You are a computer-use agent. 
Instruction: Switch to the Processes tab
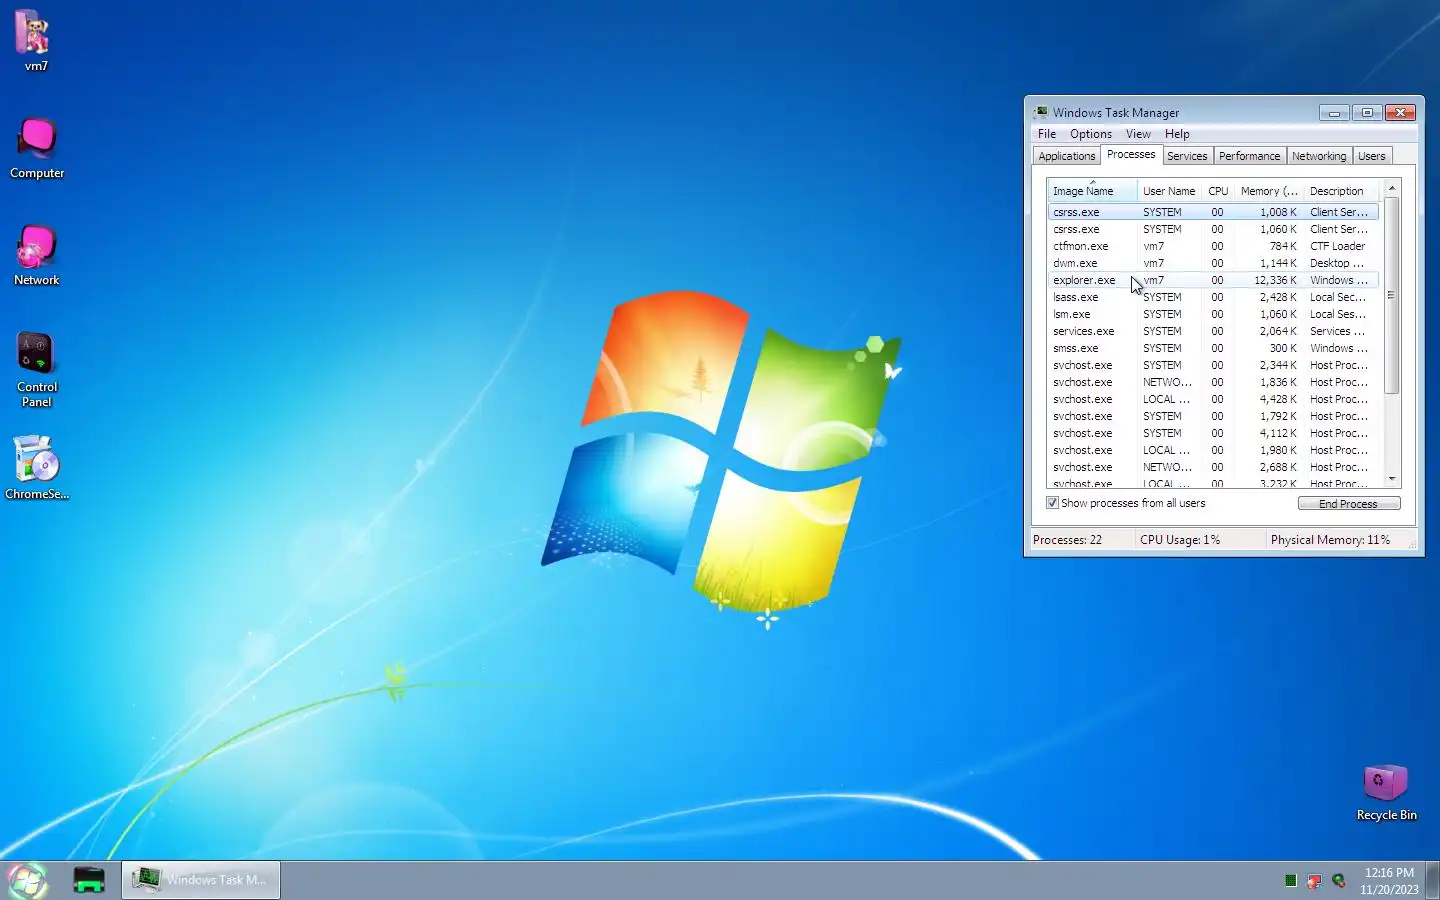pos(1131,154)
